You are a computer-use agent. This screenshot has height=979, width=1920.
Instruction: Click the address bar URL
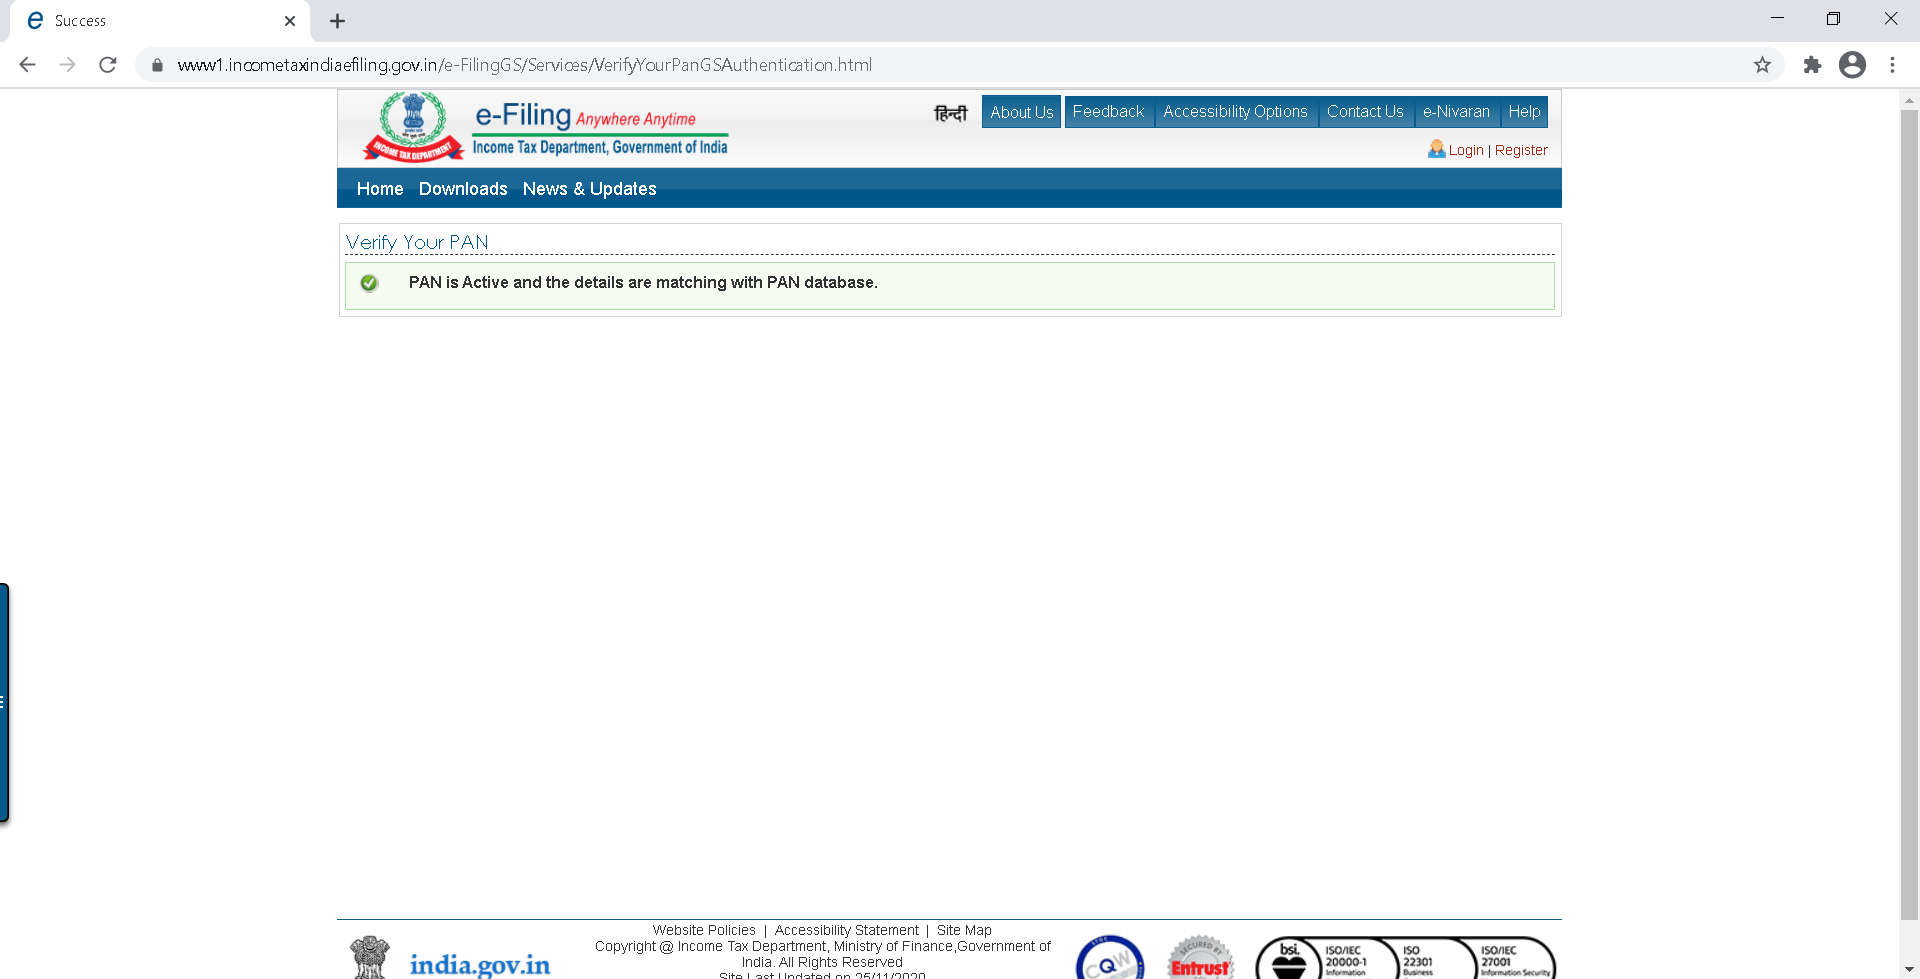pos(525,65)
